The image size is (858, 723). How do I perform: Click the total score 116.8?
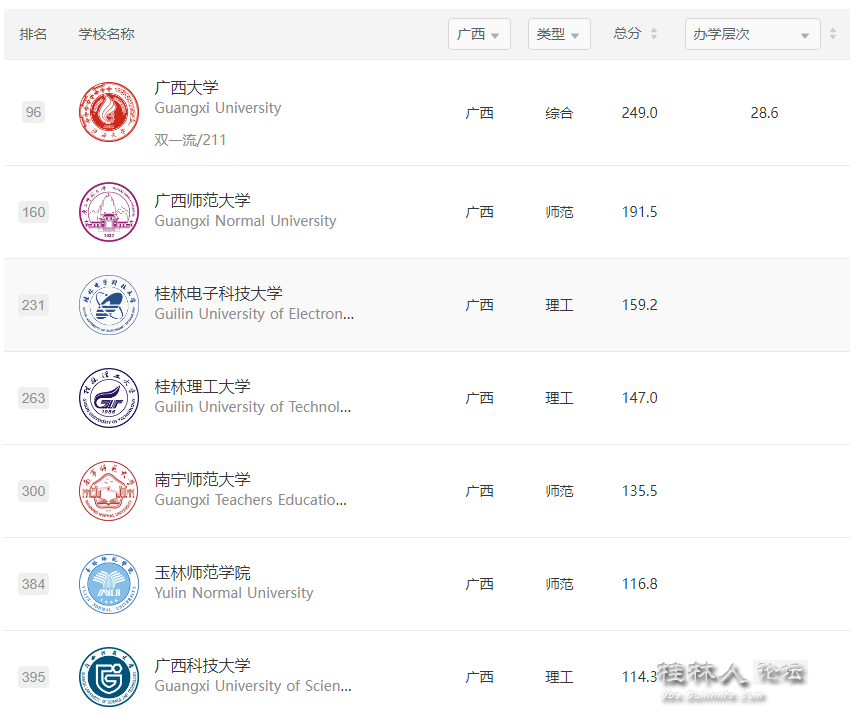(639, 584)
